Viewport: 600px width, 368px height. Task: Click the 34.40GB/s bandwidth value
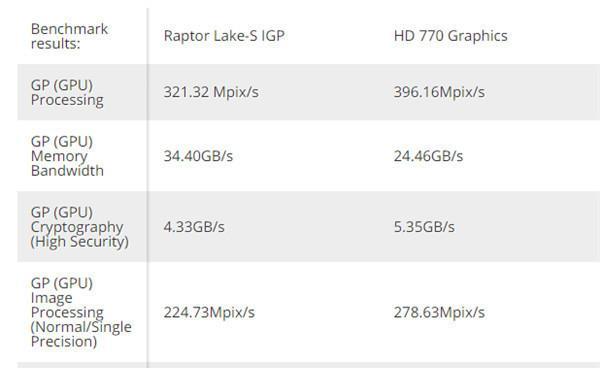coord(198,156)
